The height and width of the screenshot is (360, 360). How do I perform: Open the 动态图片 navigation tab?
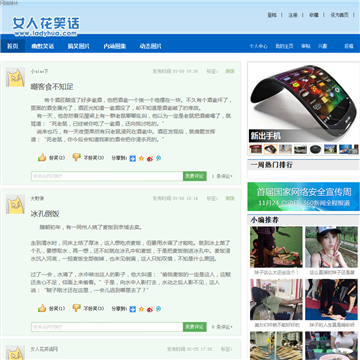(151, 46)
